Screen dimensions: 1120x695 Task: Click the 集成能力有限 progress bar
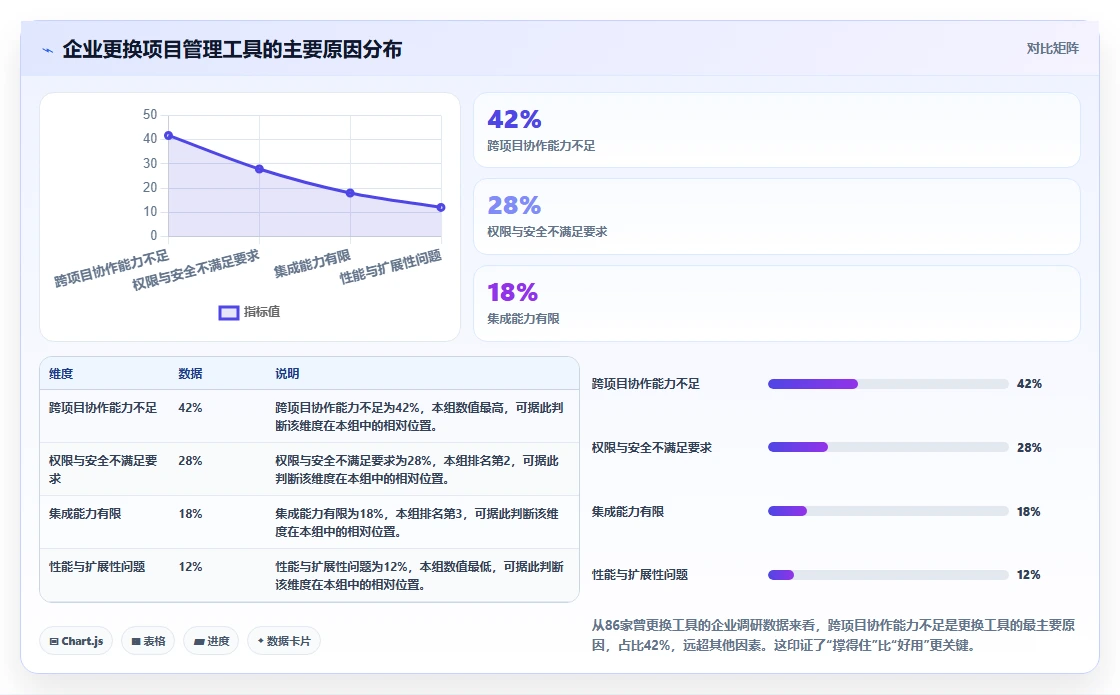888,511
